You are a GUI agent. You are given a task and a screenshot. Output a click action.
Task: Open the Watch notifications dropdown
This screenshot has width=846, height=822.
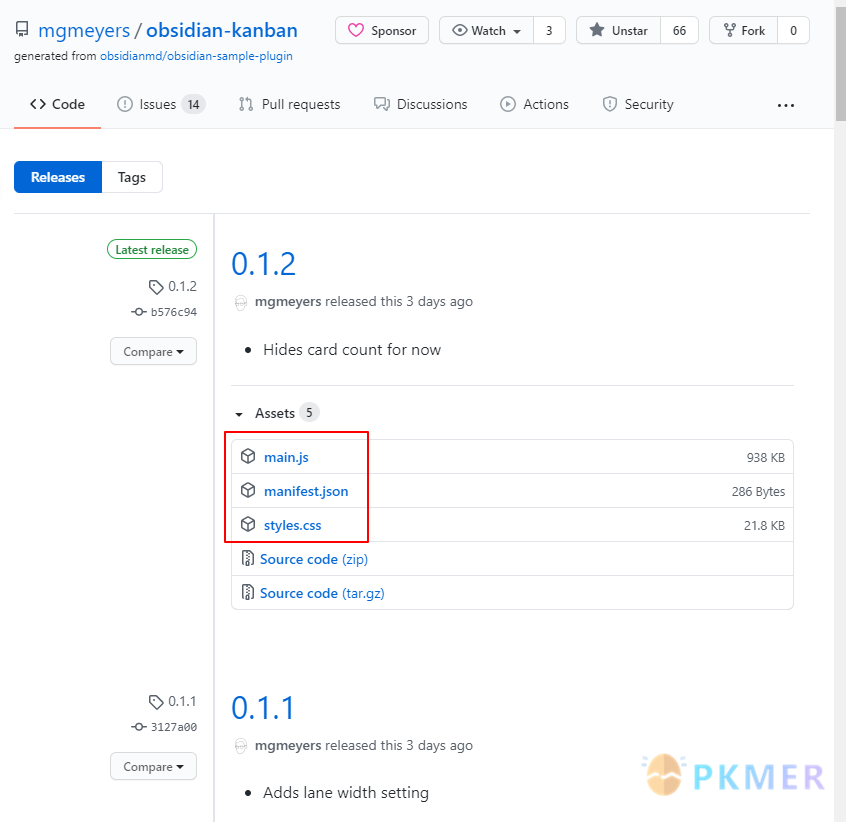click(487, 30)
